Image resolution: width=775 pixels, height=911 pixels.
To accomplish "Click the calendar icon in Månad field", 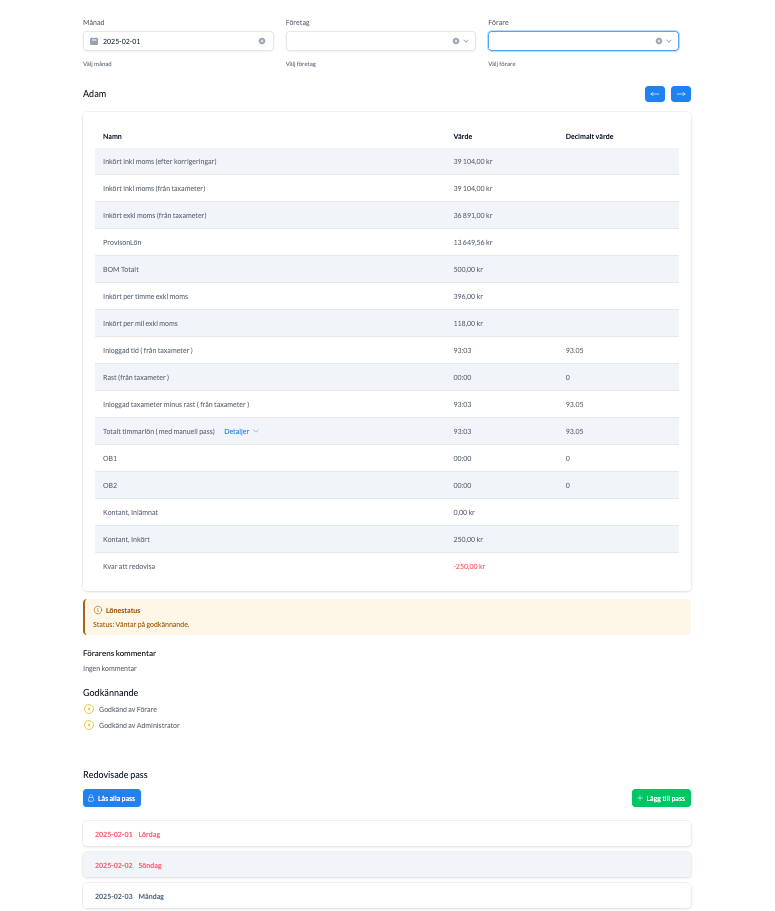I will click(x=94, y=41).
